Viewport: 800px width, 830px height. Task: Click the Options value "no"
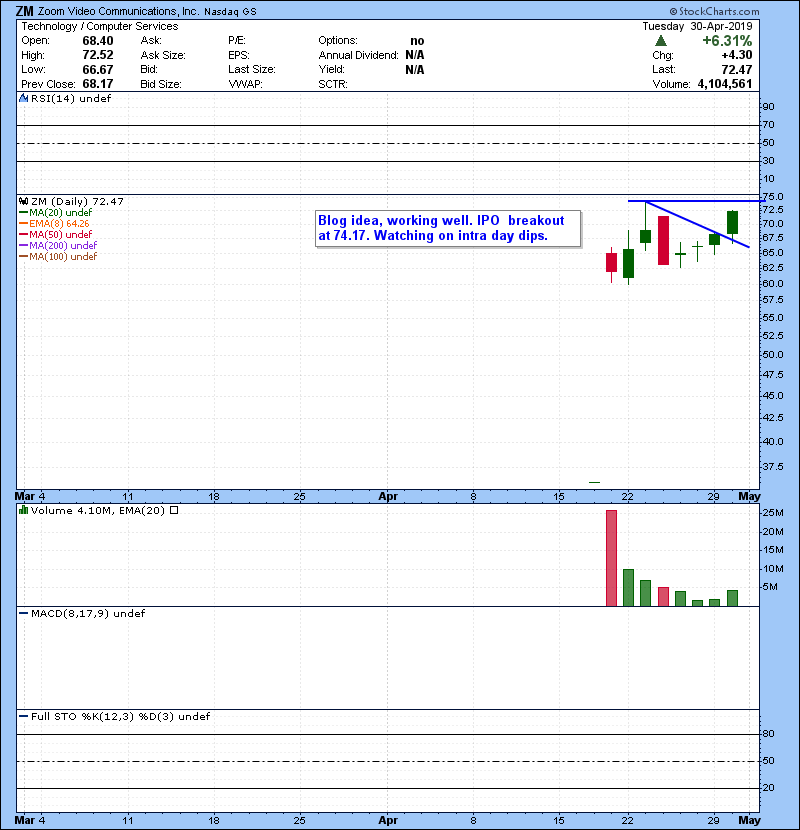(x=417, y=41)
